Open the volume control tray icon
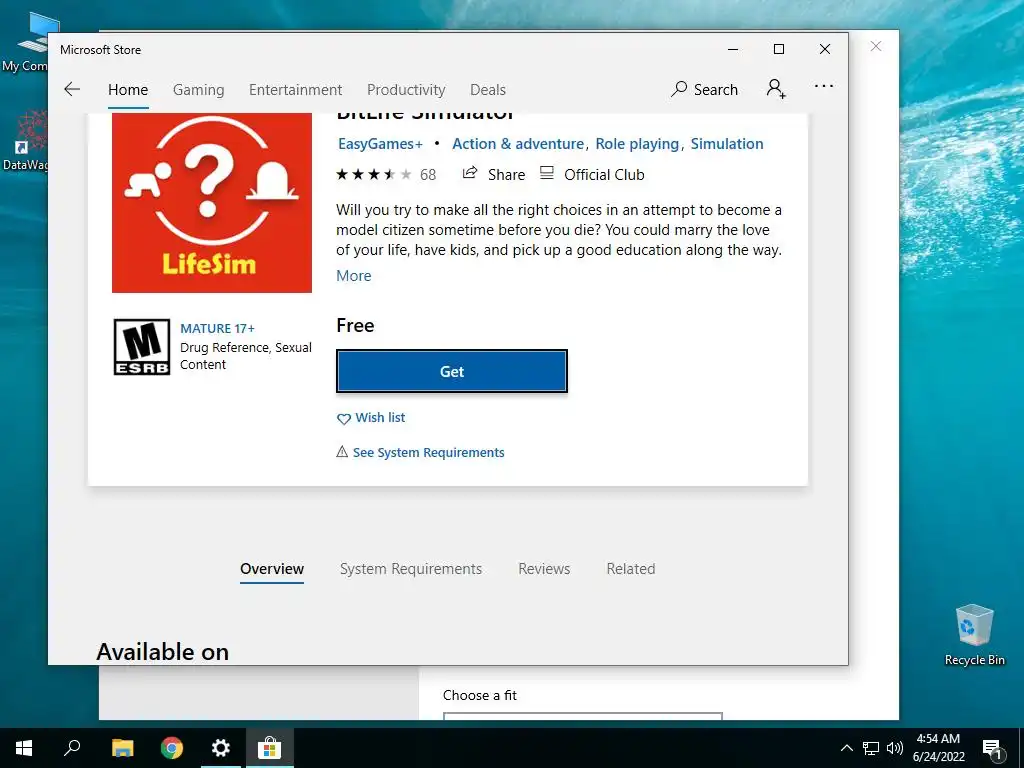The height and width of the screenshot is (768, 1024). coord(895,748)
